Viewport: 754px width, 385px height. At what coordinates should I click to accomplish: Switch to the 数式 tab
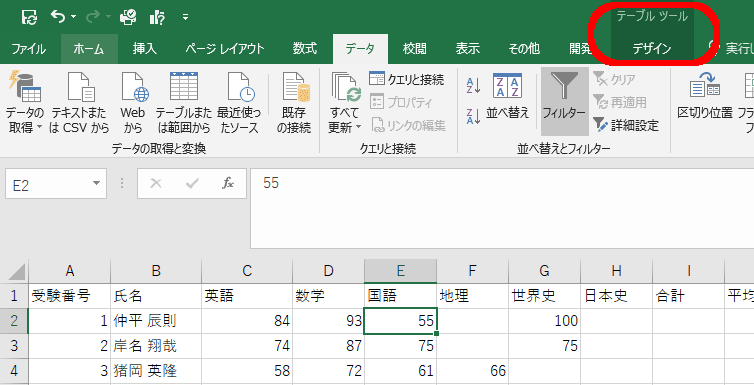click(x=305, y=49)
